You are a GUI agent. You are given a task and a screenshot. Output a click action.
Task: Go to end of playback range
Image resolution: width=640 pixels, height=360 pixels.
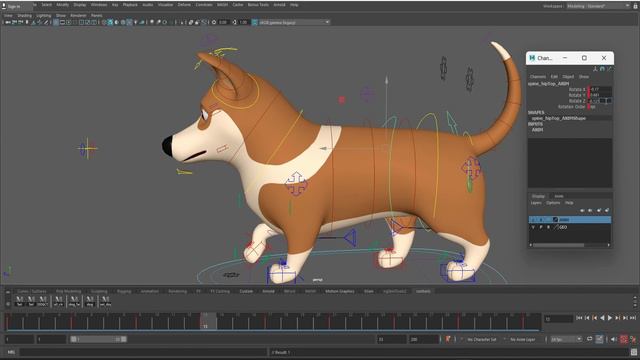pos(633,318)
